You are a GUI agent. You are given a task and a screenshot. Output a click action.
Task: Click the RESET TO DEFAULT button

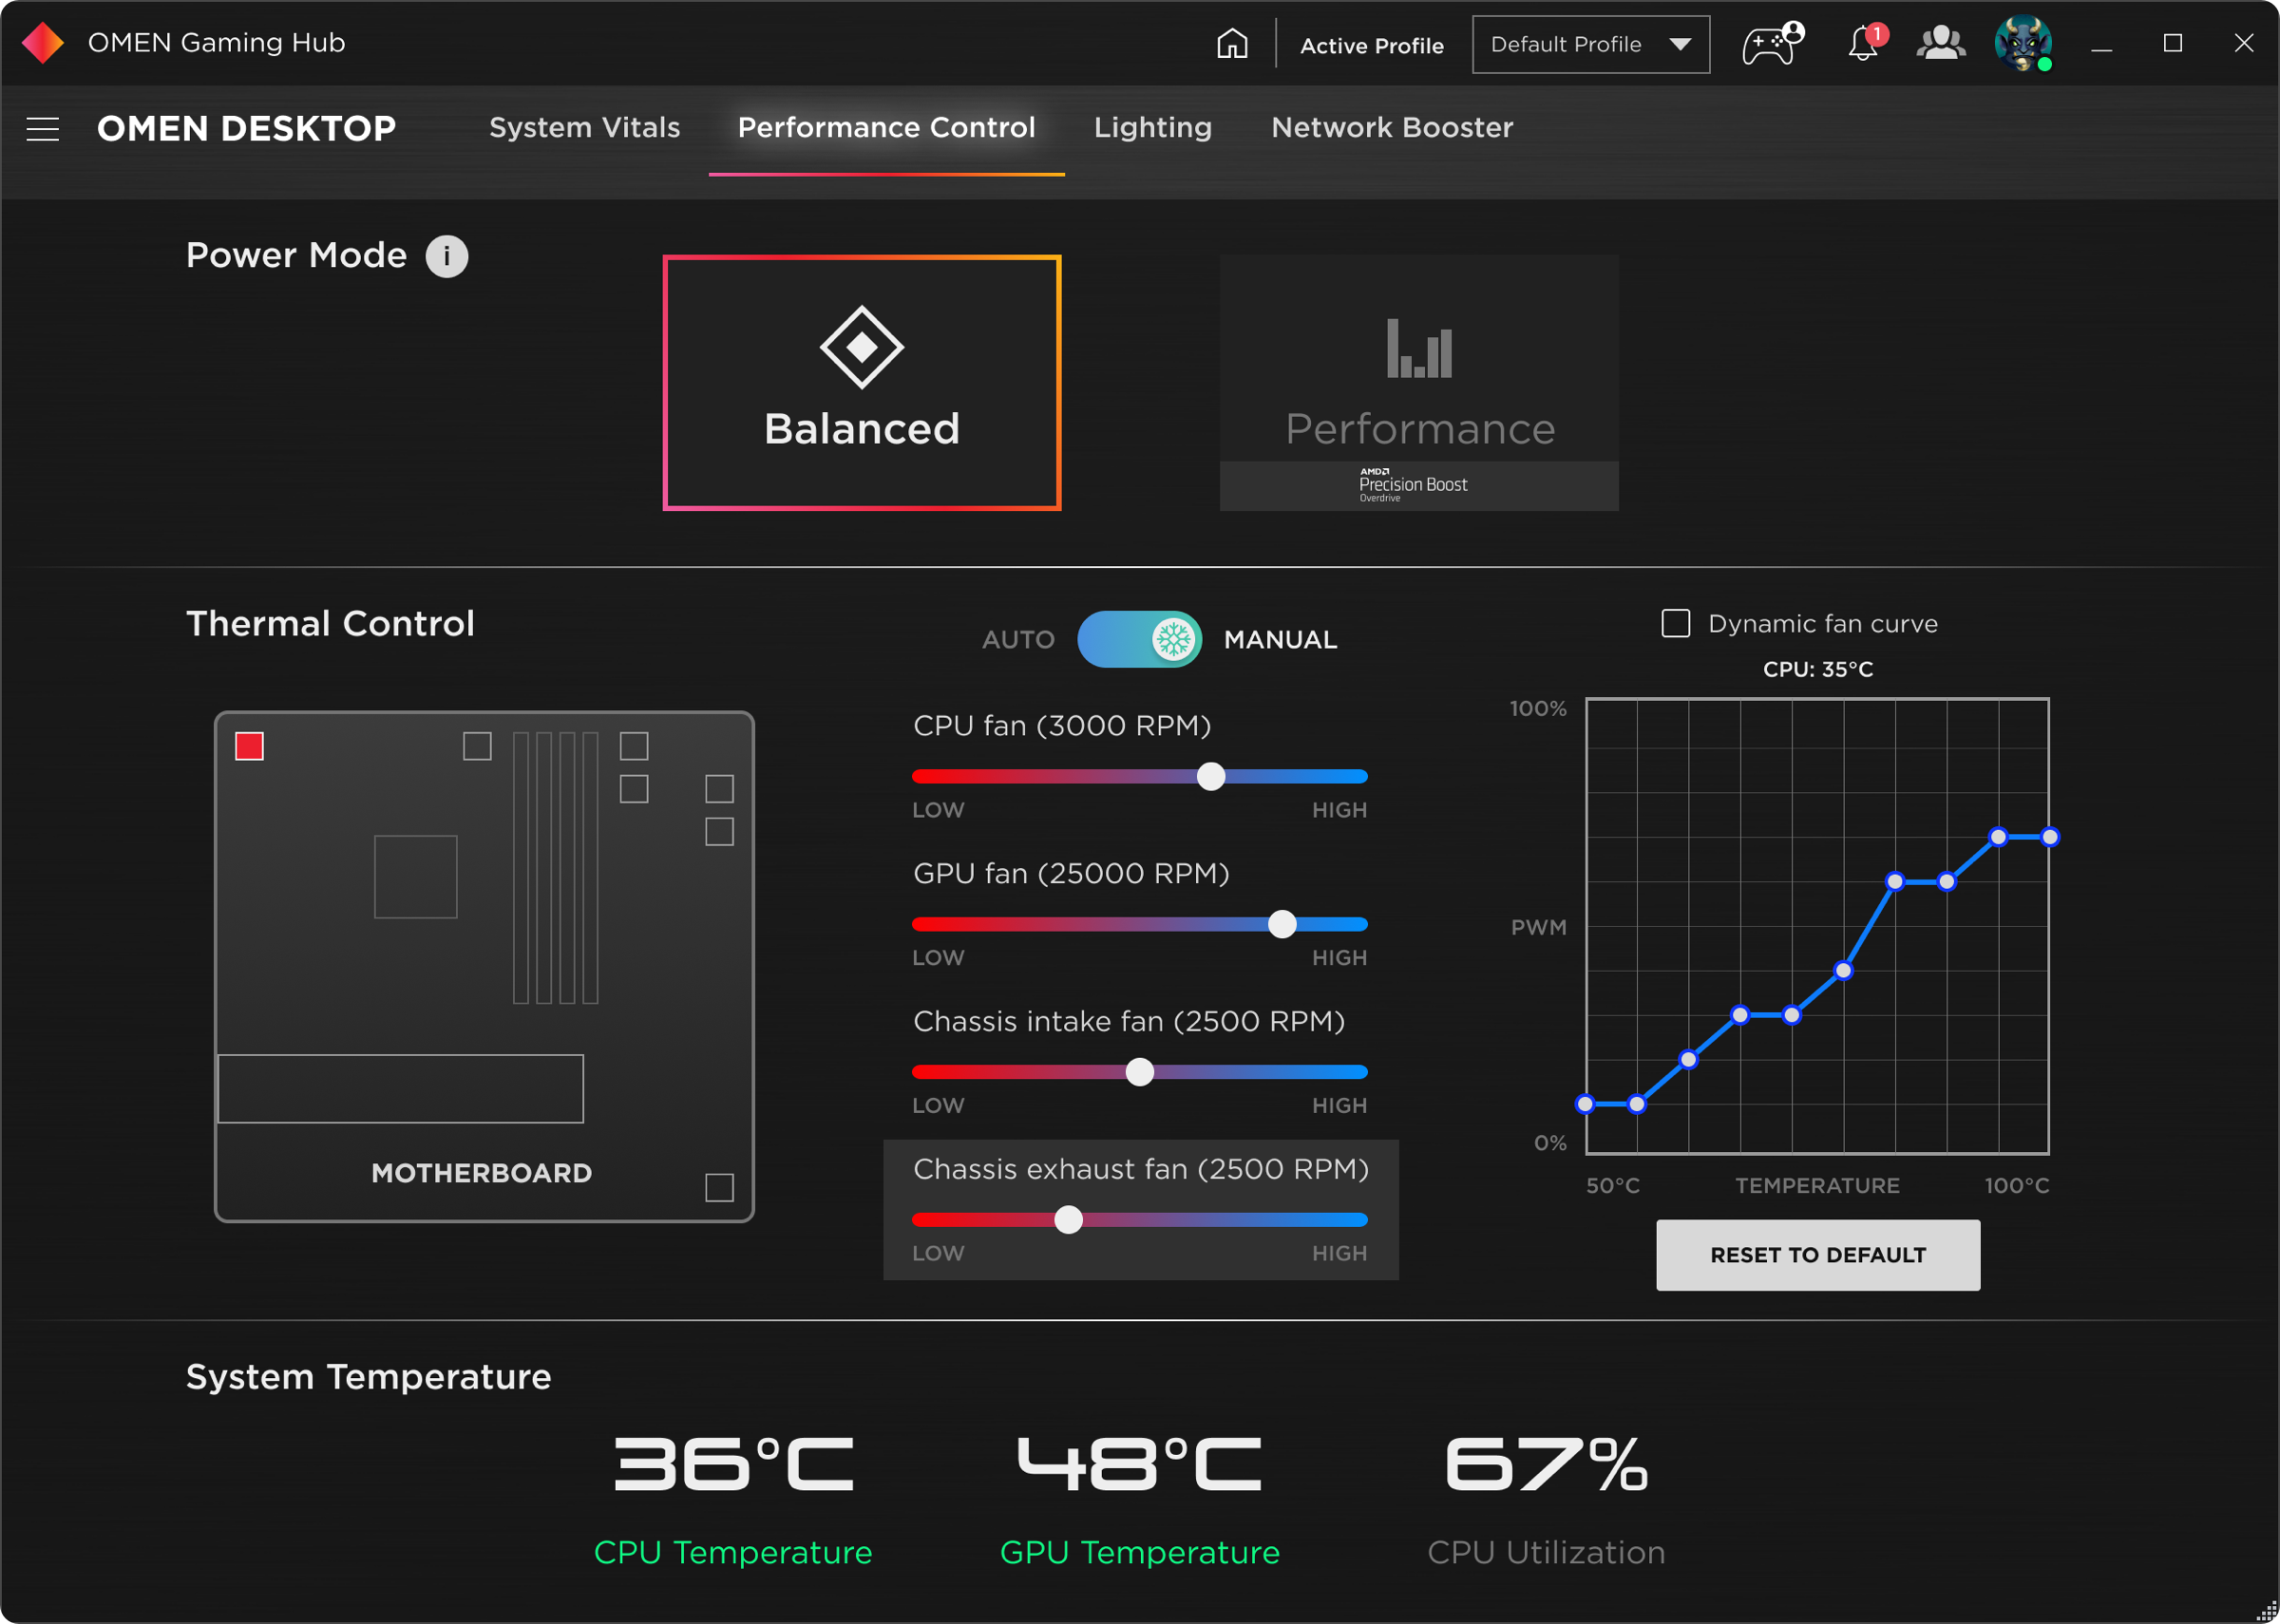1819,1255
